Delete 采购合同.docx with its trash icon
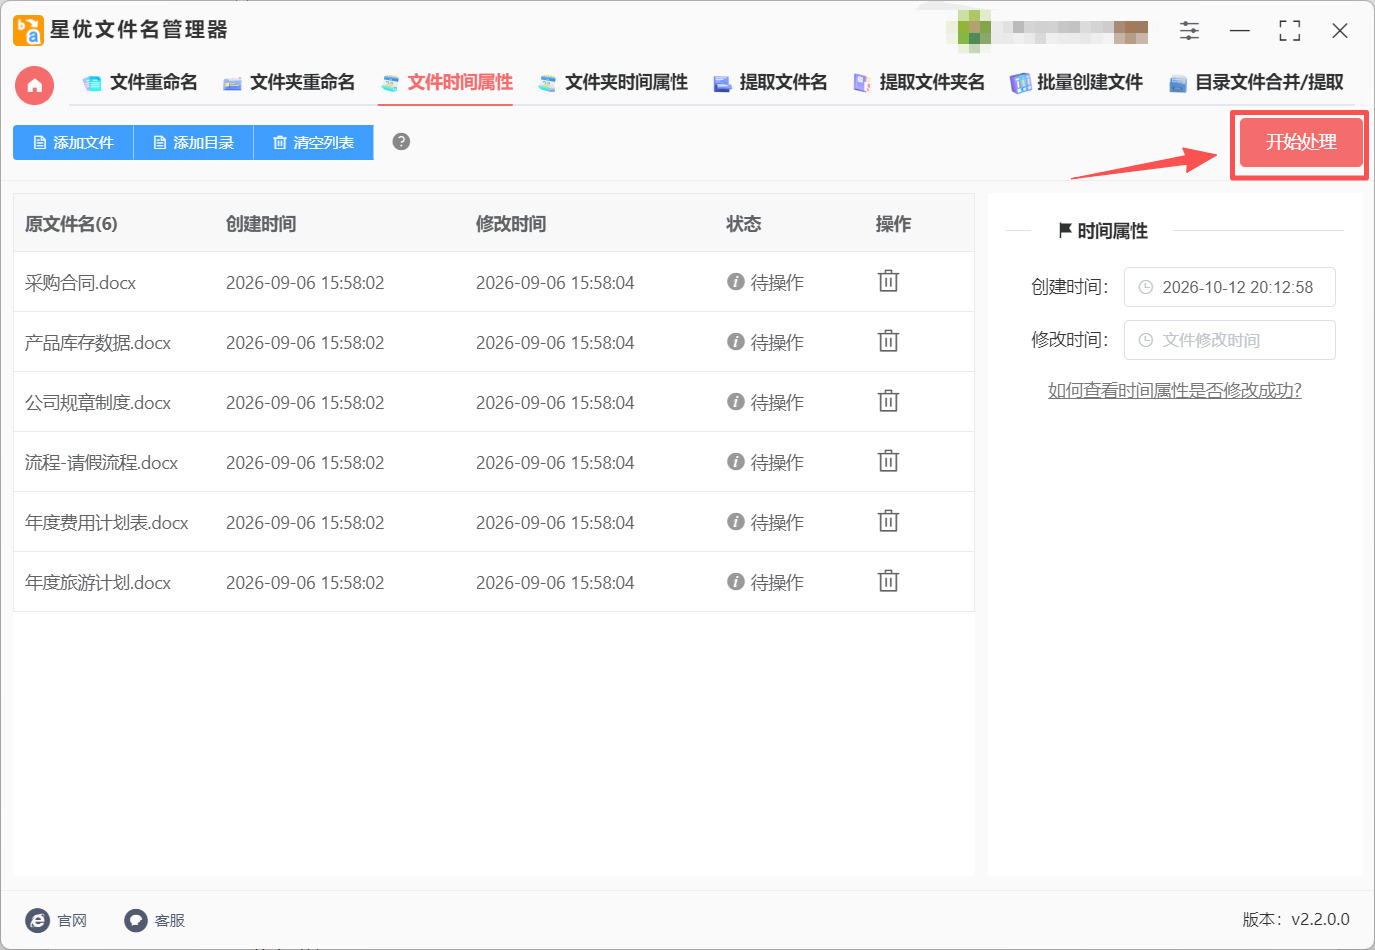 coord(888,281)
